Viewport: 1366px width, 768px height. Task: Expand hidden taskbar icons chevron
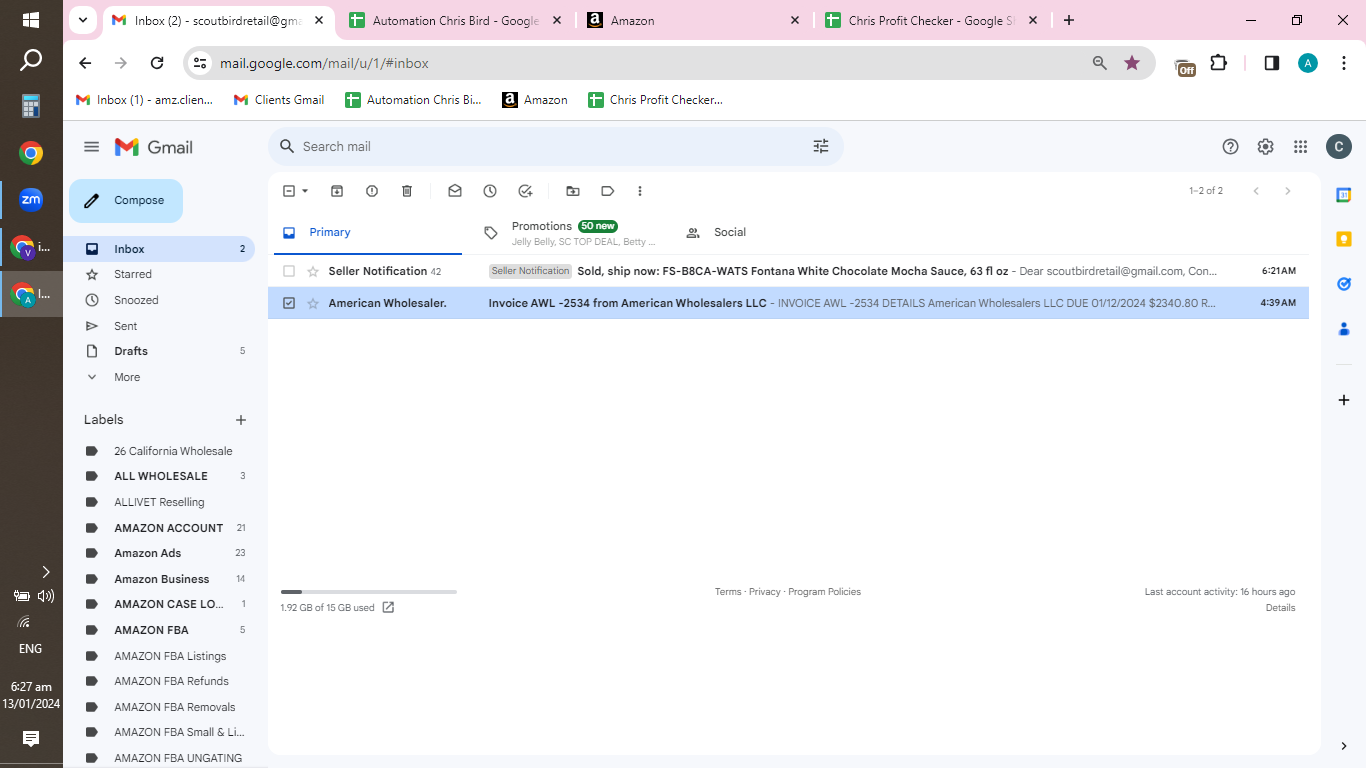[x=45, y=572]
